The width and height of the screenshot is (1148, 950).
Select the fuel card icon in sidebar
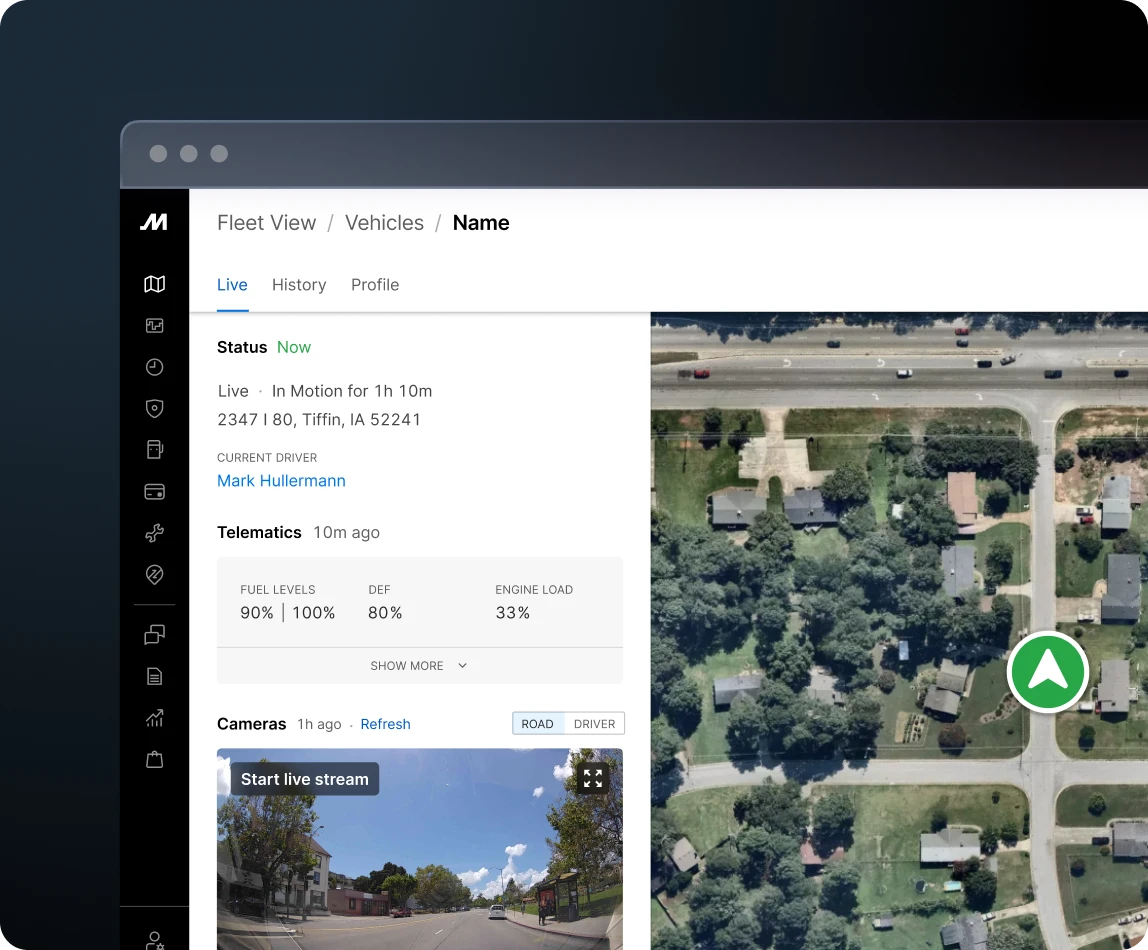click(154, 491)
